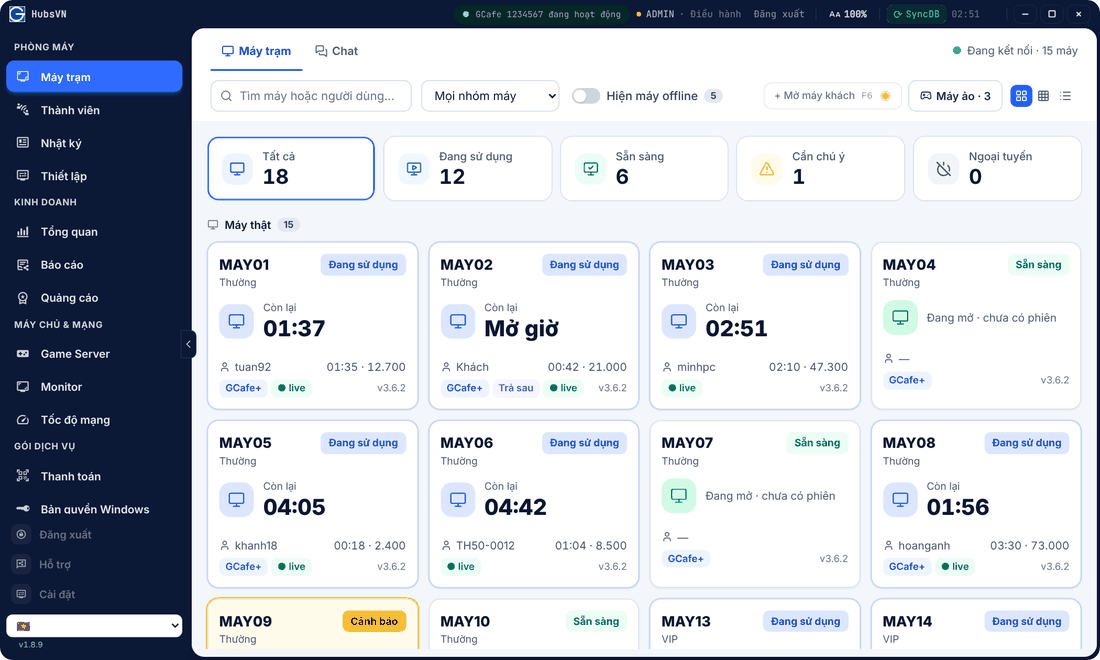
Task: Open Thiết lập in the sidebar
Action: [94, 176]
